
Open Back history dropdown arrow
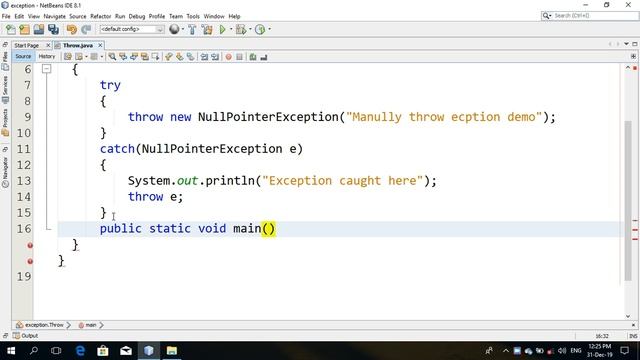[86, 57]
